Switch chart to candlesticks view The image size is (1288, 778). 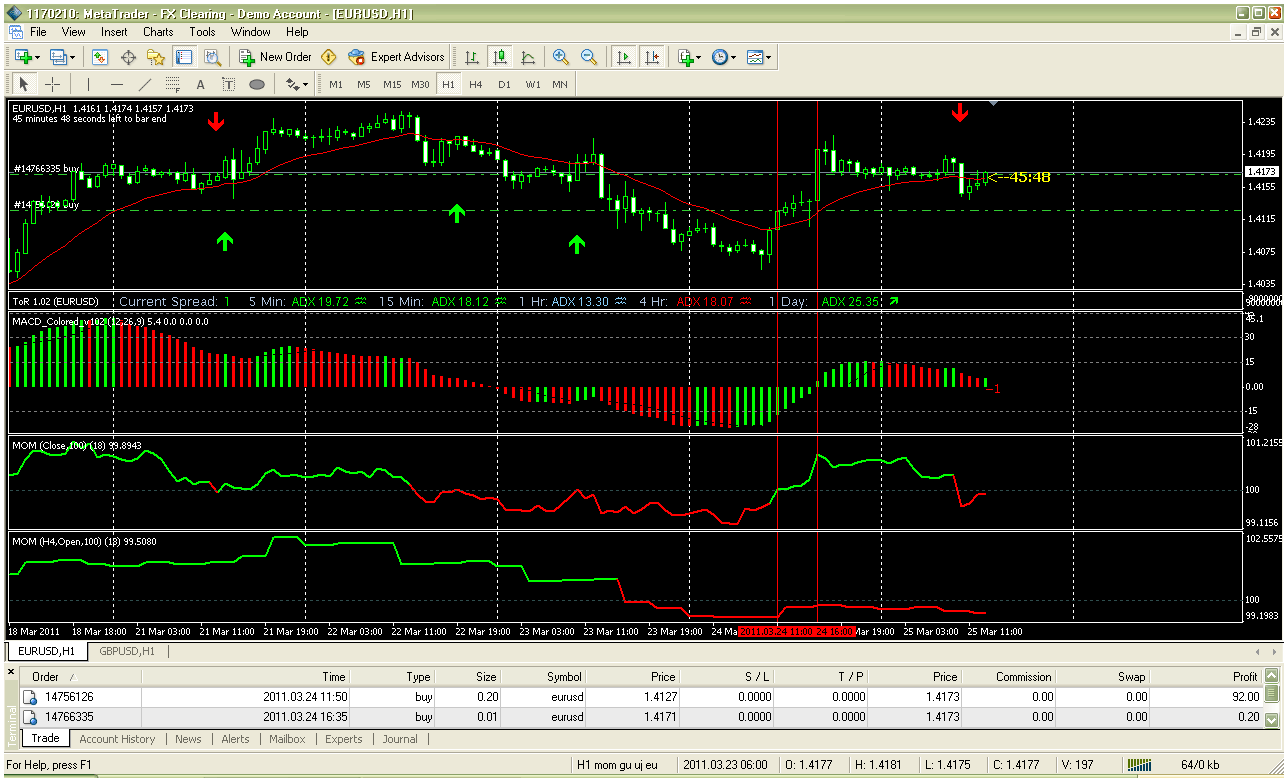click(499, 57)
